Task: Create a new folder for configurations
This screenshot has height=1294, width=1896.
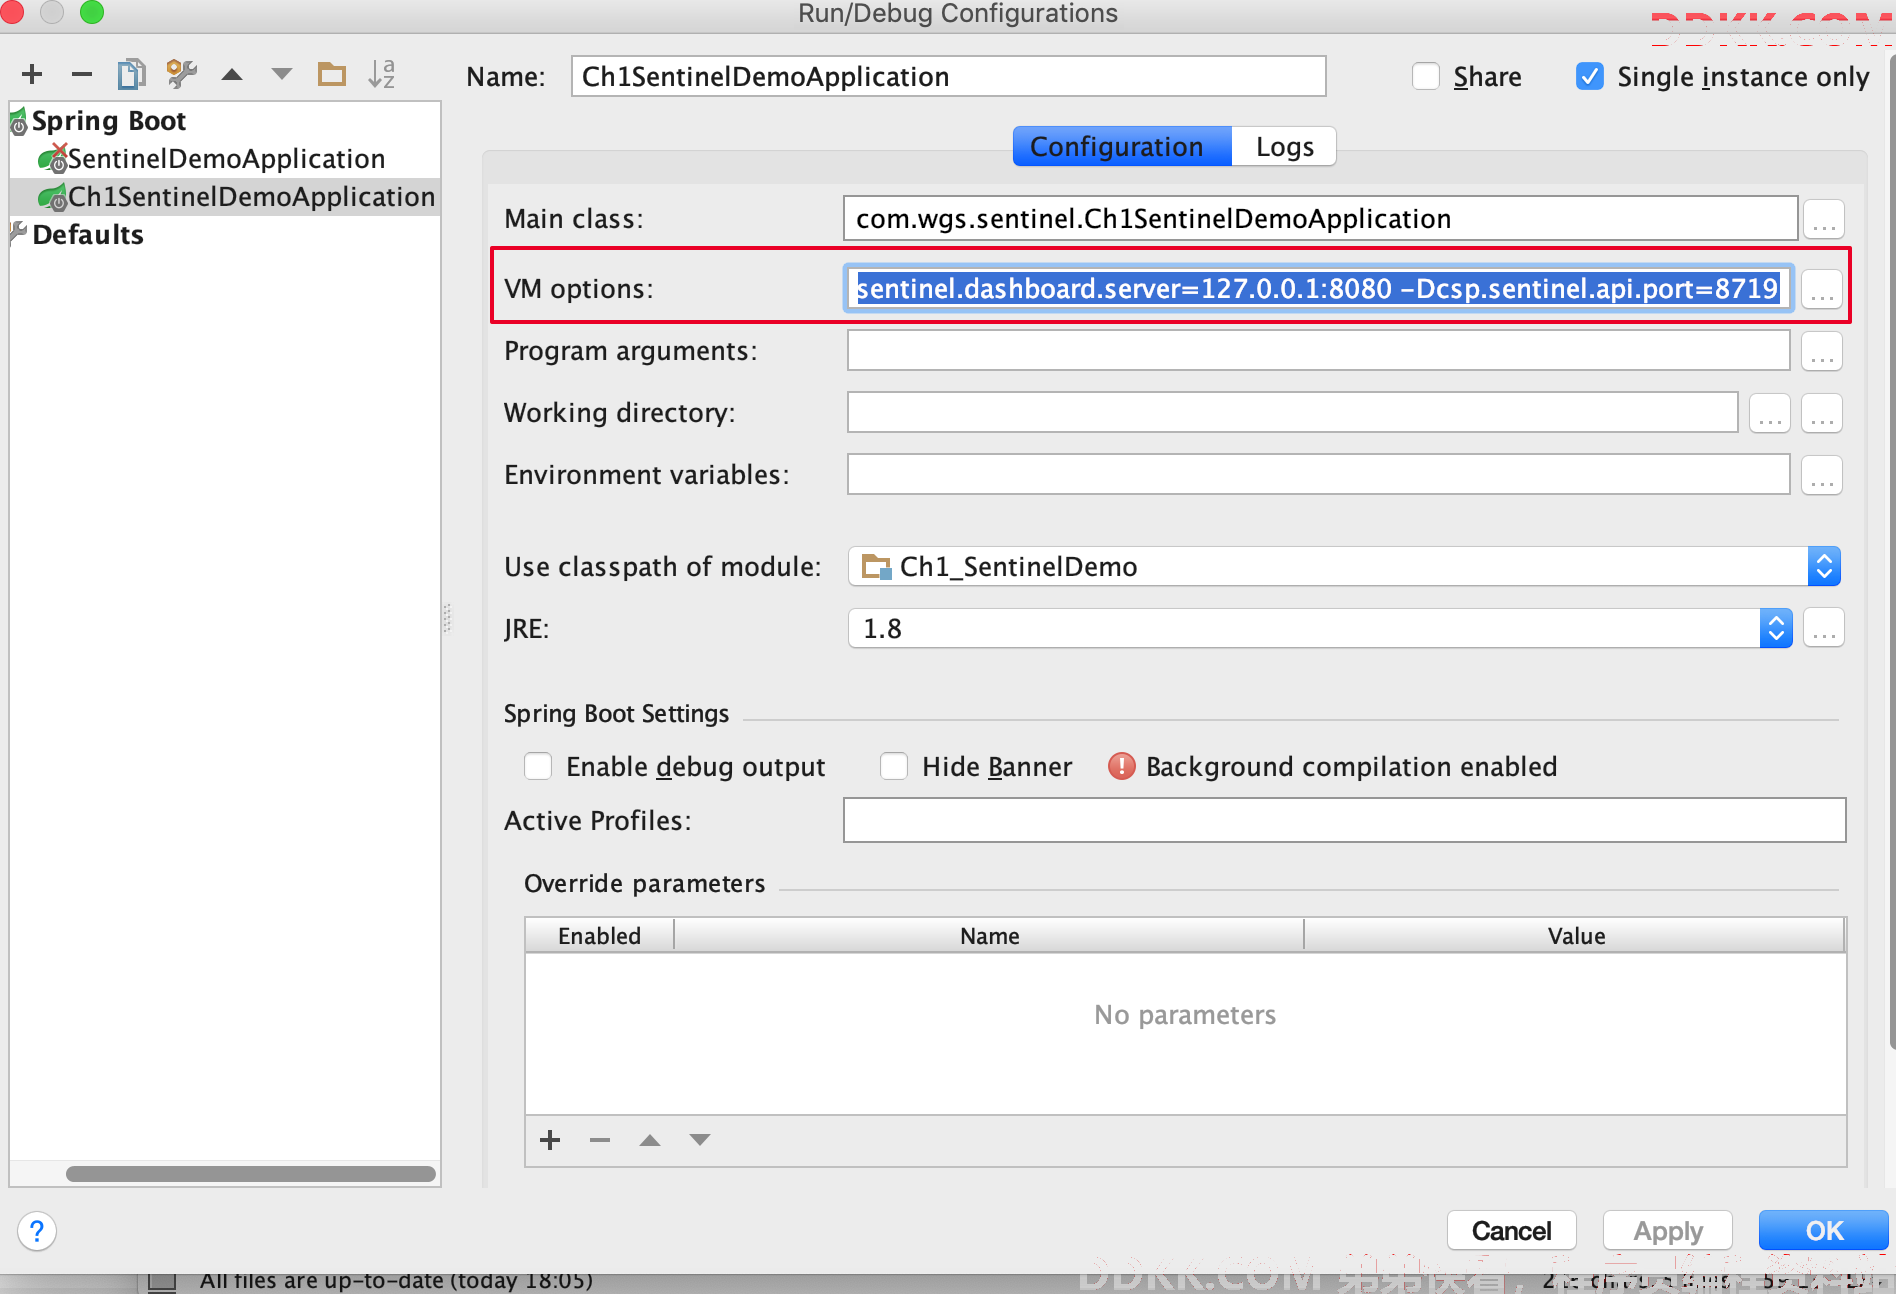Action: point(331,74)
